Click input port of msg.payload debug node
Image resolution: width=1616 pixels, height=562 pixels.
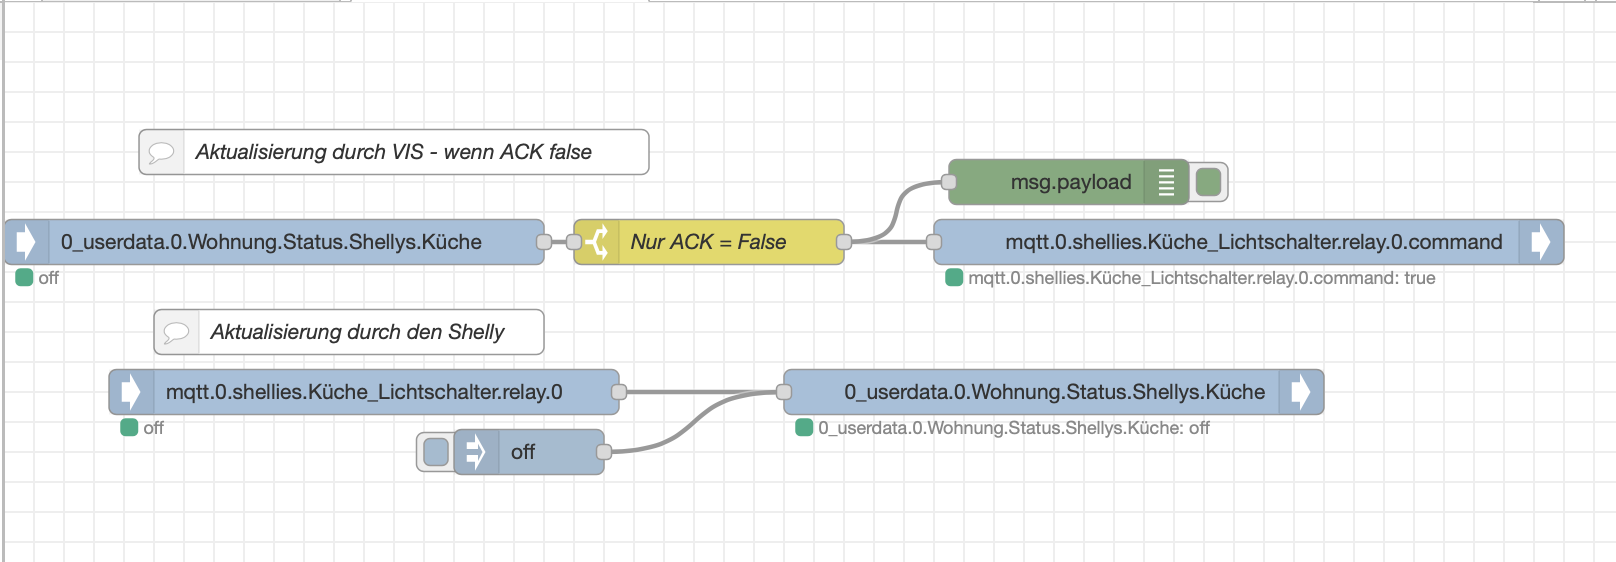pos(949,182)
